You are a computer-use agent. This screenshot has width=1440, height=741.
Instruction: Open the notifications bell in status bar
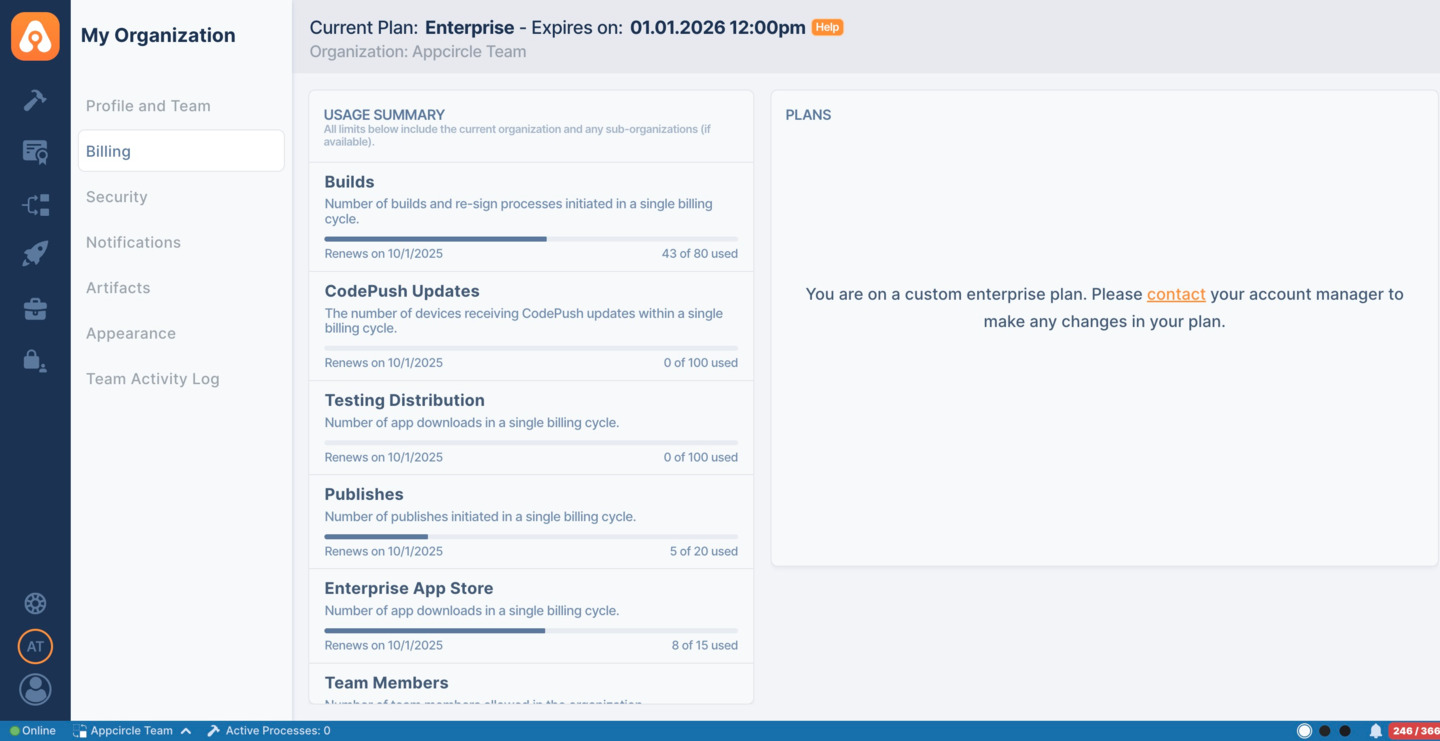[x=1375, y=731]
